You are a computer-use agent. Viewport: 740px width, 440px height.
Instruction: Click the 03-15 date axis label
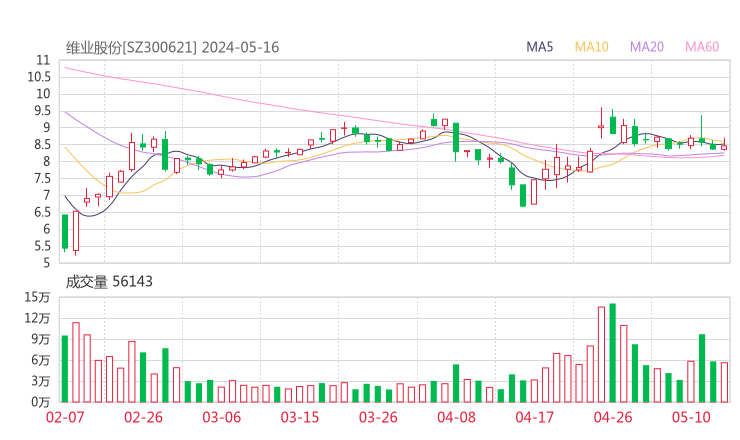300,417
